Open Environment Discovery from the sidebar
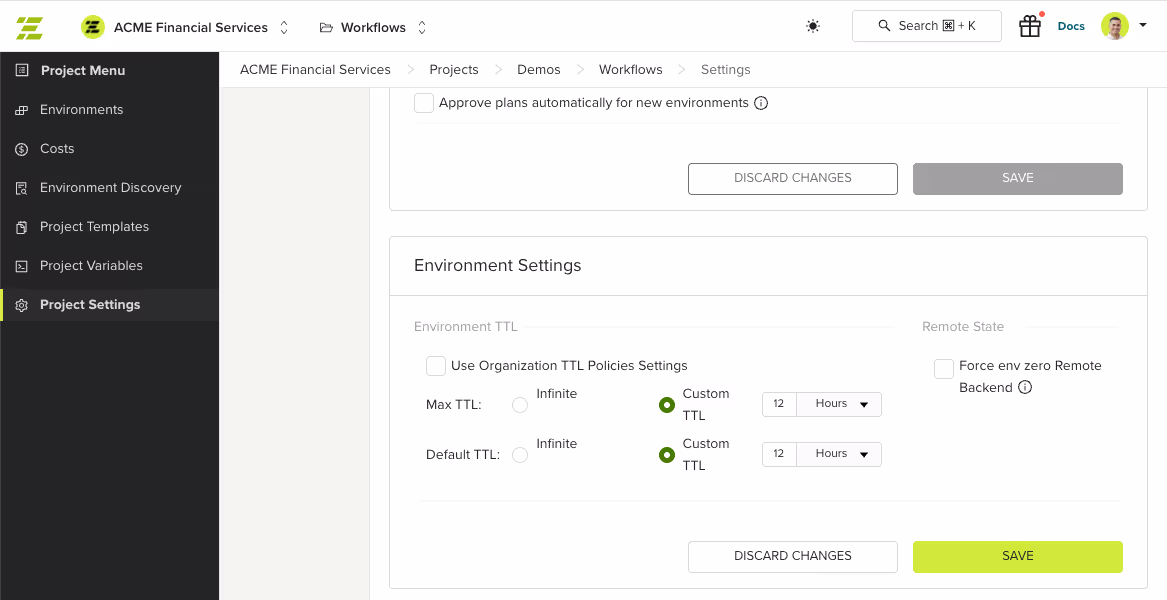This screenshot has width=1167, height=600. [111, 187]
